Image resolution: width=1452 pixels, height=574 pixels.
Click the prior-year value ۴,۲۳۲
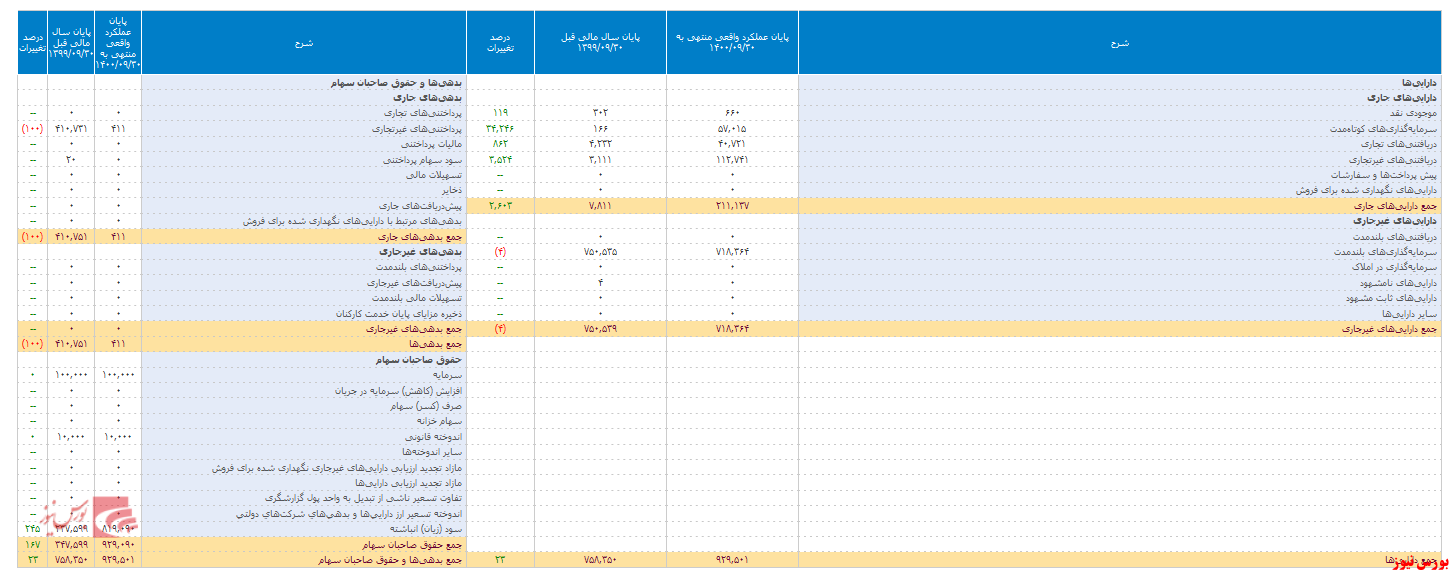tap(600, 144)
